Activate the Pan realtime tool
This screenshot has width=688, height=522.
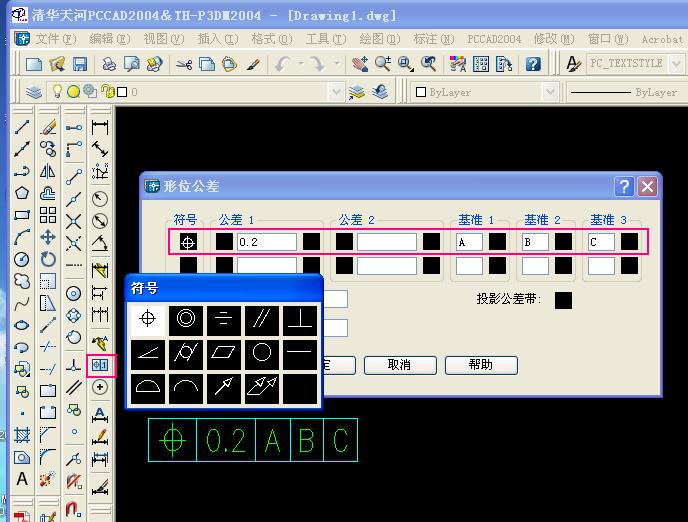360,64
